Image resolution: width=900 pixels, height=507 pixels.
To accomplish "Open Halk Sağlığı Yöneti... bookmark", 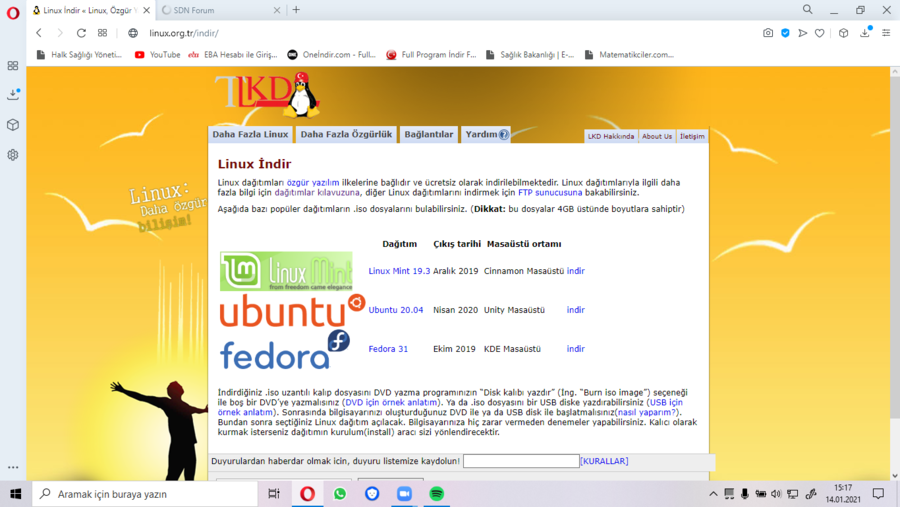I will [x=79, y=55].
